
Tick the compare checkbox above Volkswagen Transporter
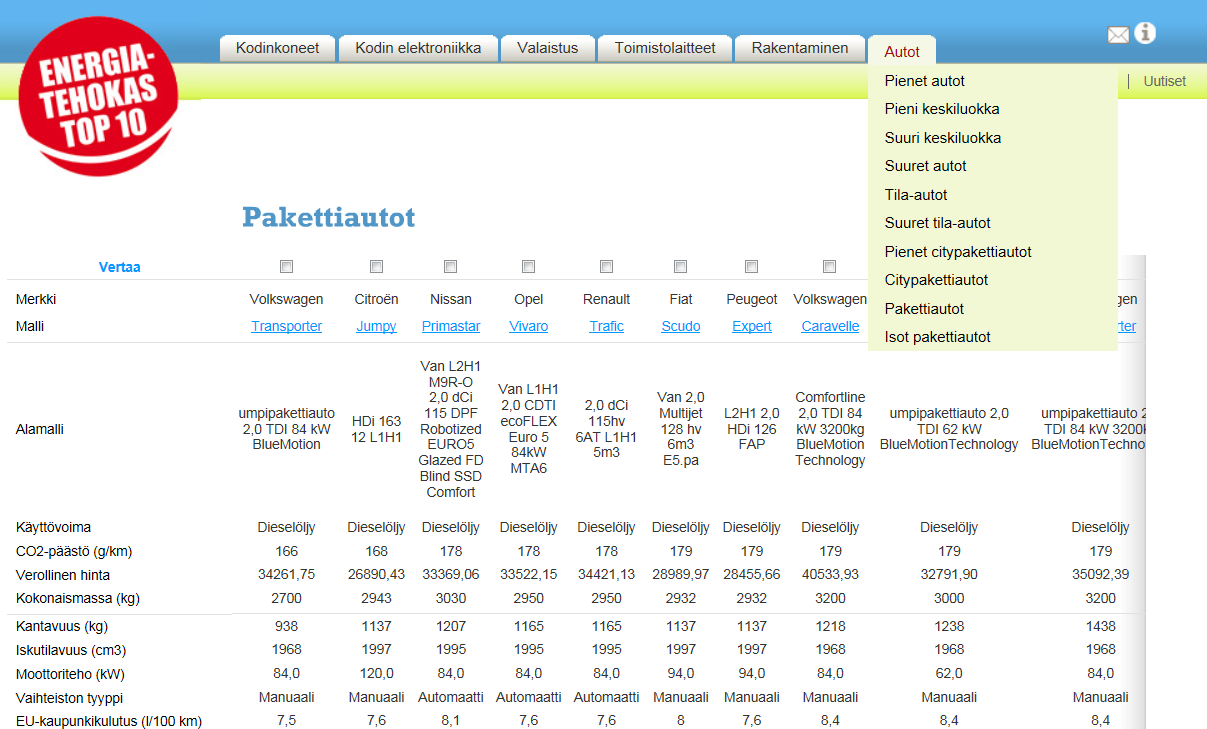point(287,266)
